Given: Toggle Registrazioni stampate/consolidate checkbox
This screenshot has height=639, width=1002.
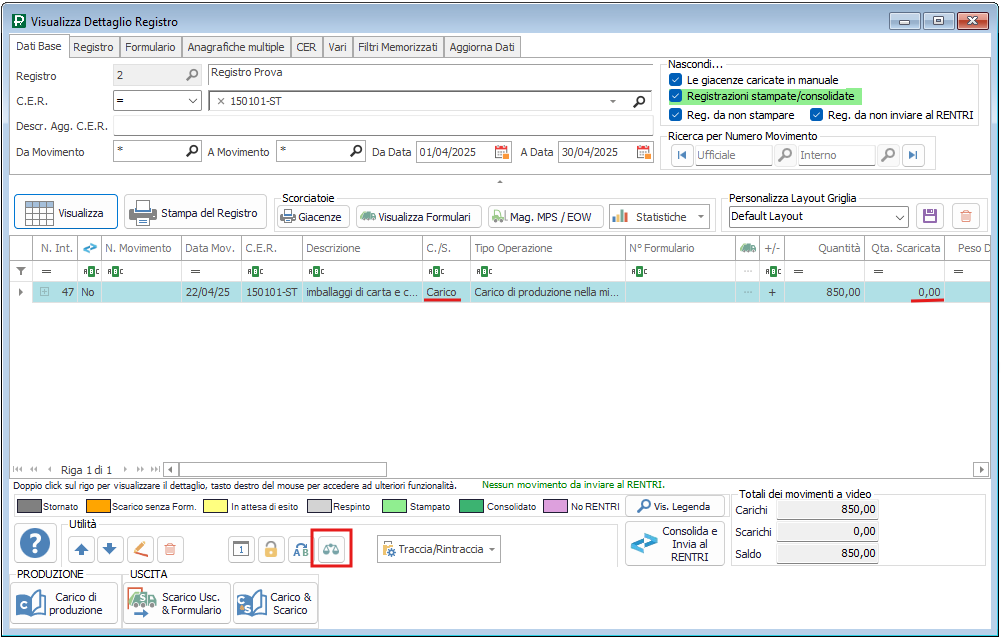Looking at the screenshot, I should (676, 96).
